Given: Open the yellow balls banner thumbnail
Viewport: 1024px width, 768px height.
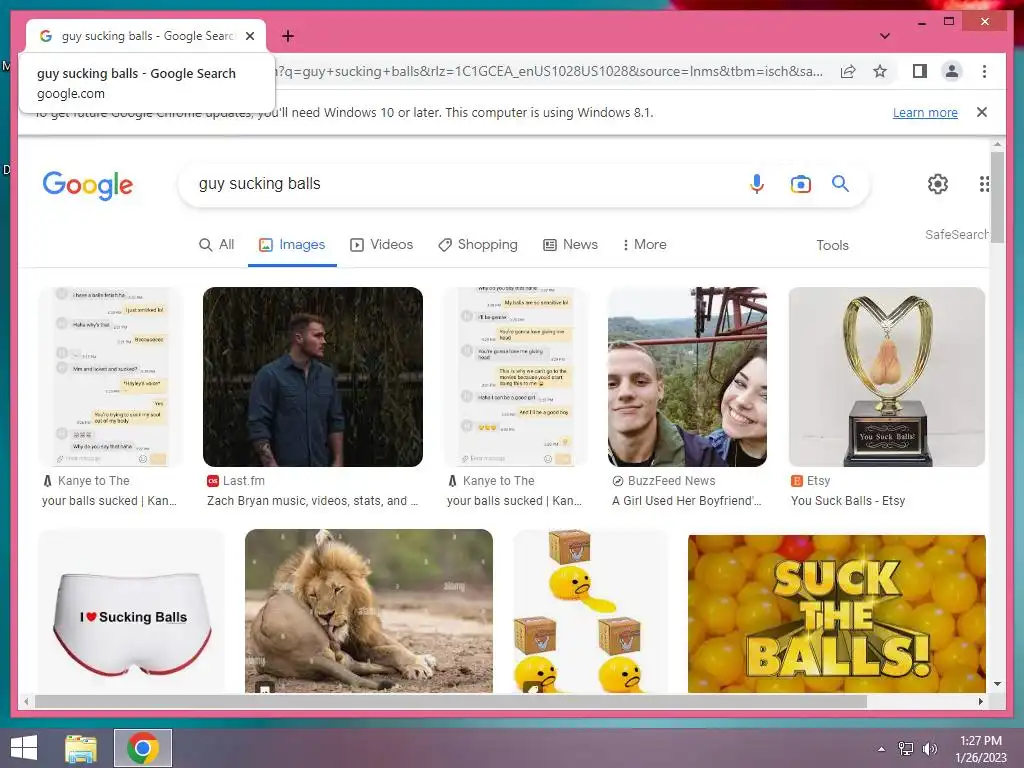Looking at the screenshot, I should (837, 614).
